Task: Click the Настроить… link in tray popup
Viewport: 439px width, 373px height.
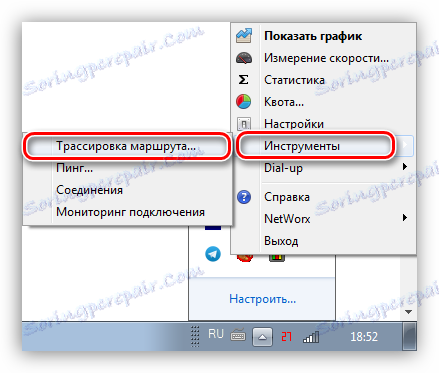Action: point(263,299)
